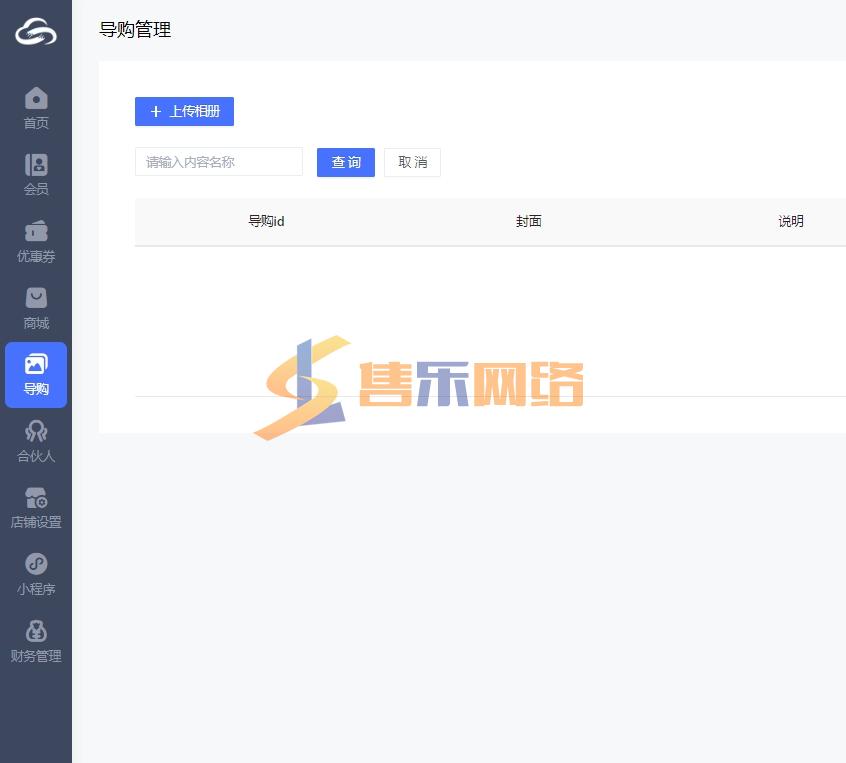Click the 导购管理 page title
The image size is (846, 763).
135,30
